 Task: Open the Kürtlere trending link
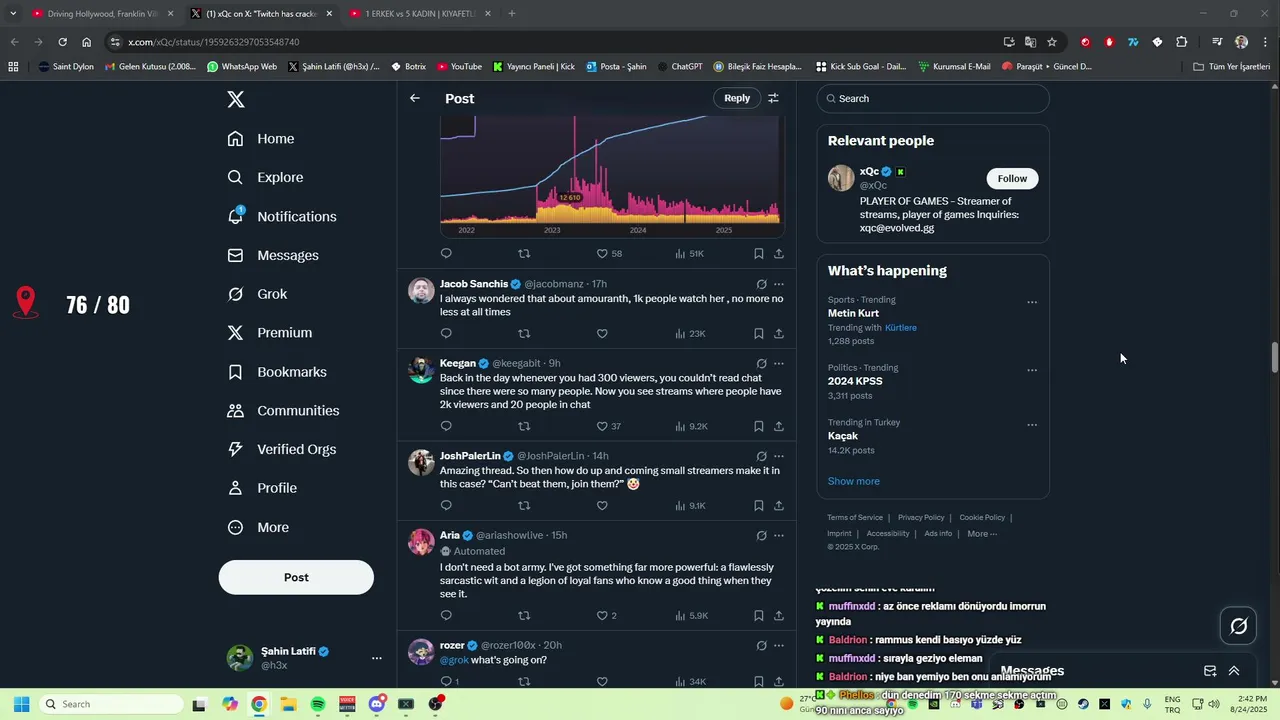(x=901, y=328)
